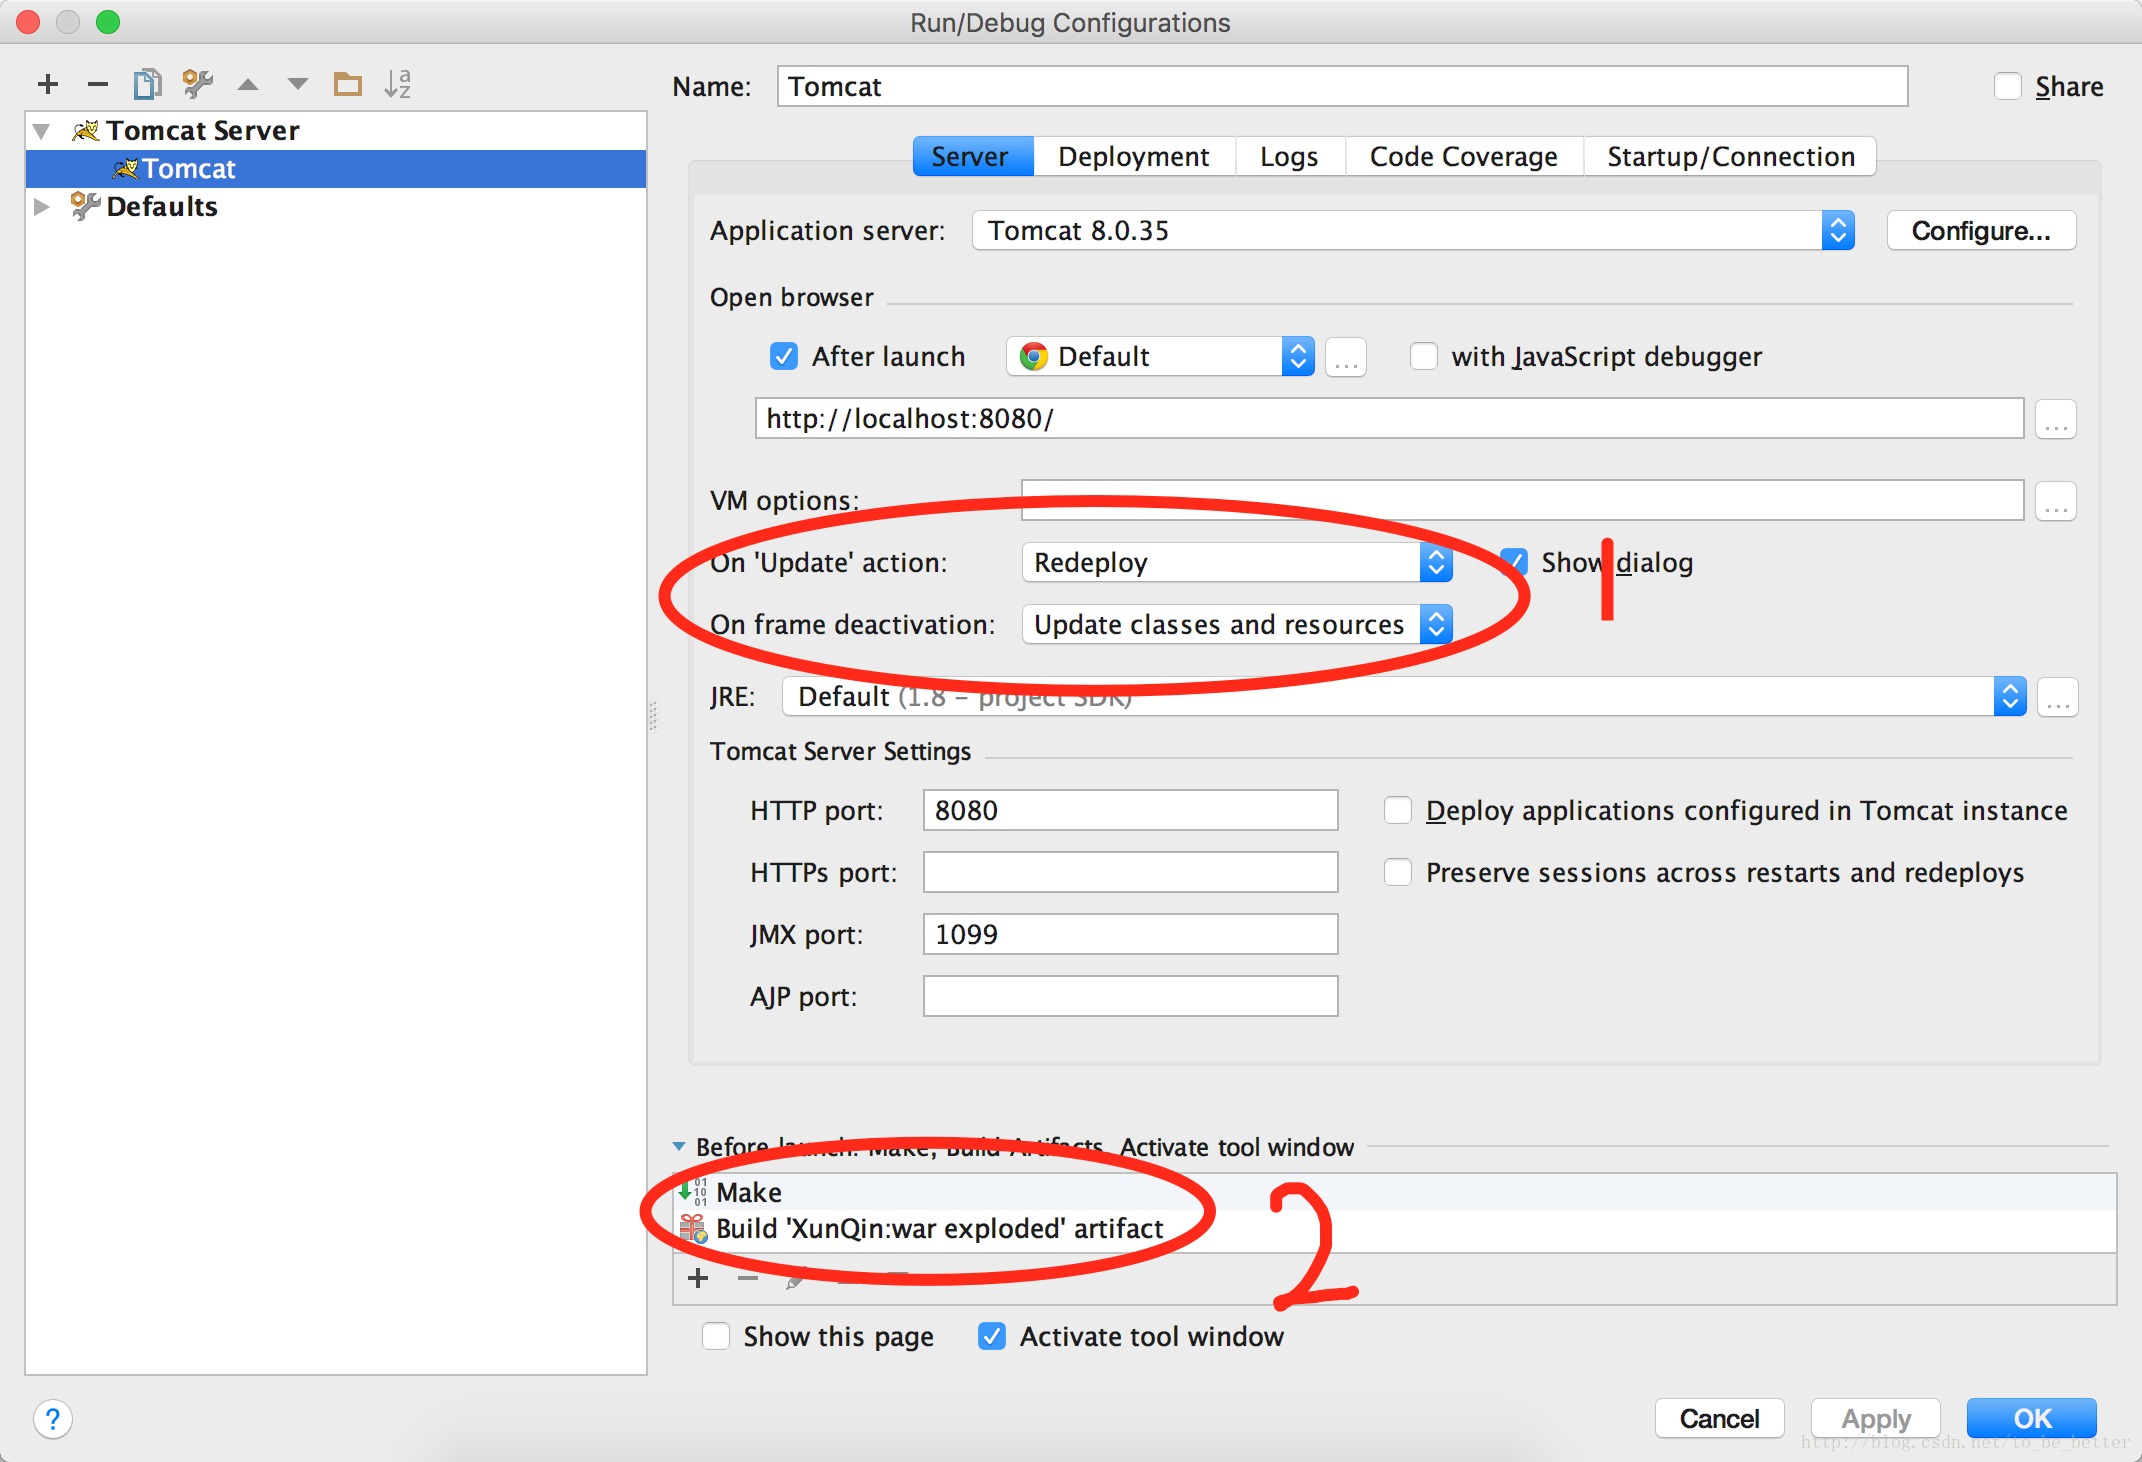Image resolution: width=2142 pixels, height=1462 pixels.
Task: Open the help question mark
Action: tap(53, 1419)
